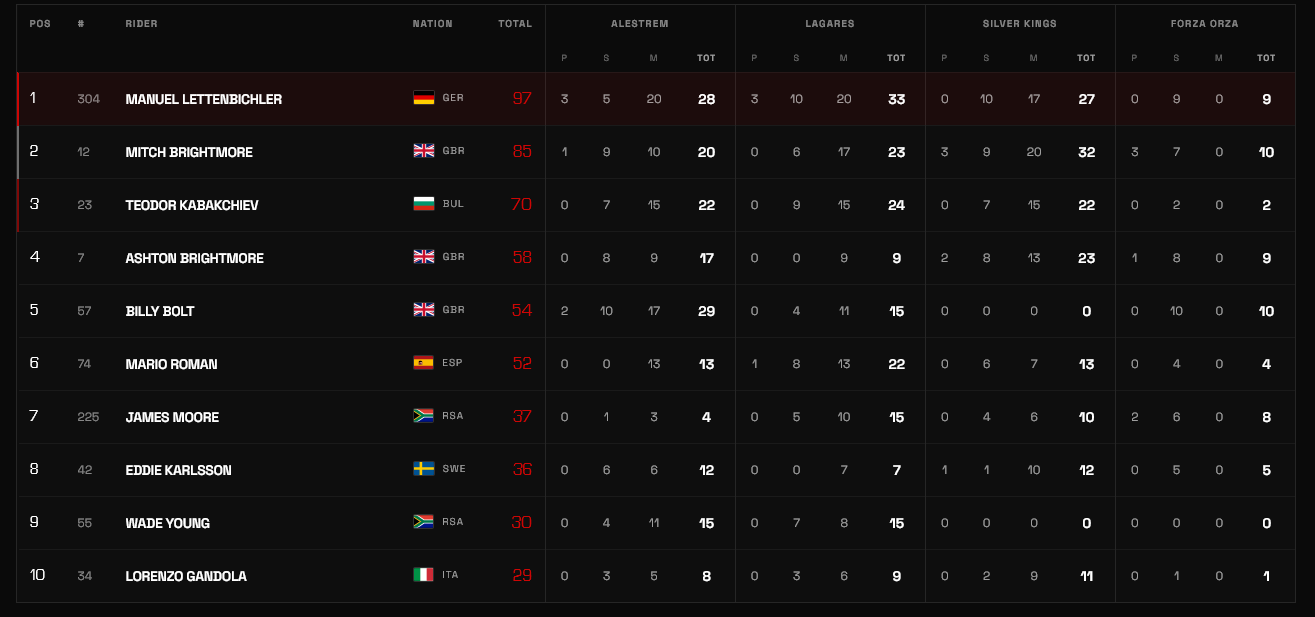1315x617 pixels.
Task: Click the NATION column header
Action: (x=433, y=24)
